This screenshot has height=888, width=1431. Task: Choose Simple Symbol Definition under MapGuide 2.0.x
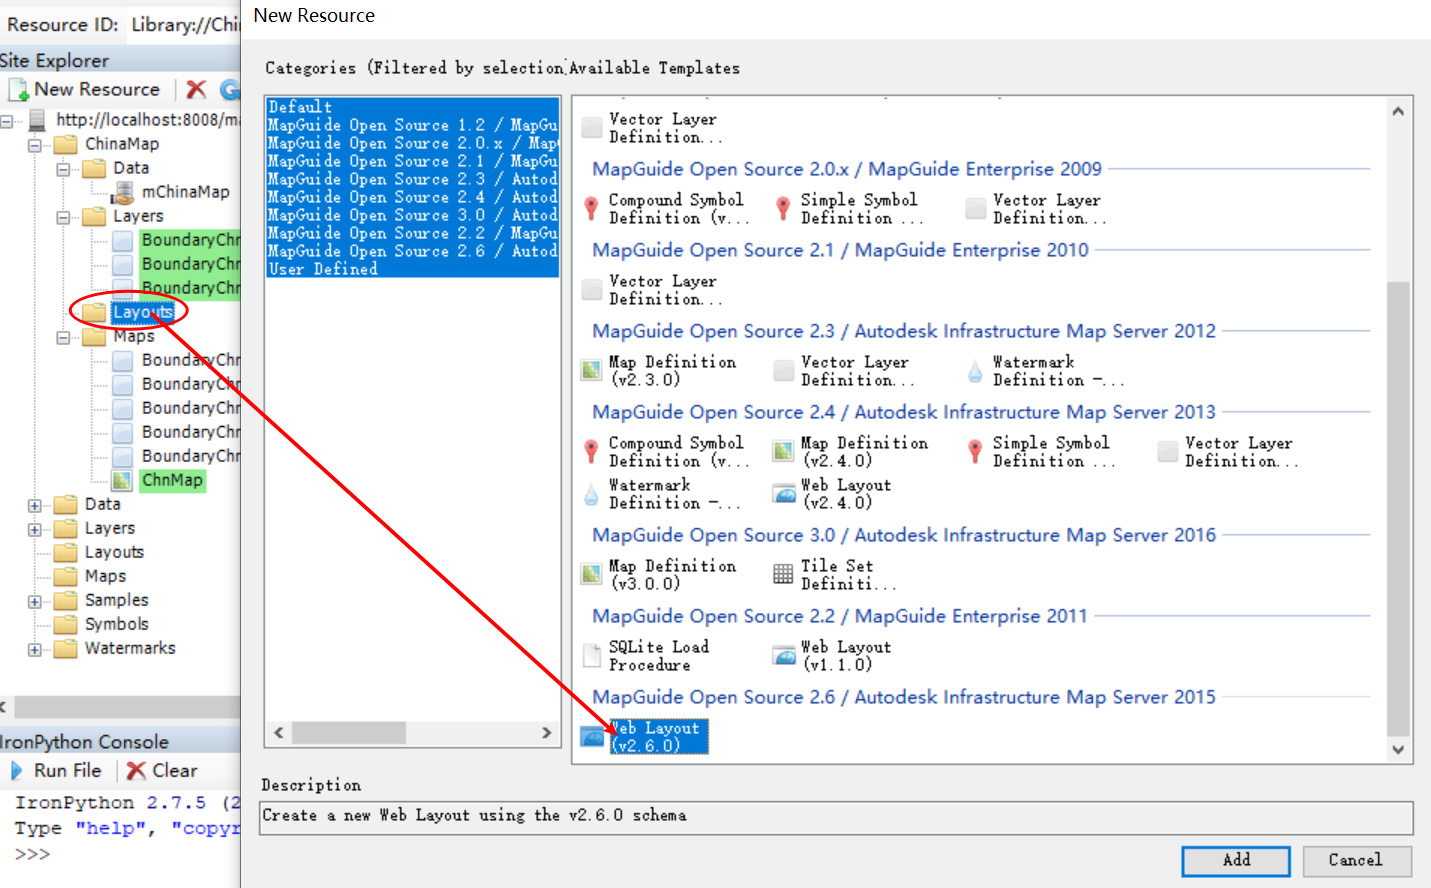point(852,208)
